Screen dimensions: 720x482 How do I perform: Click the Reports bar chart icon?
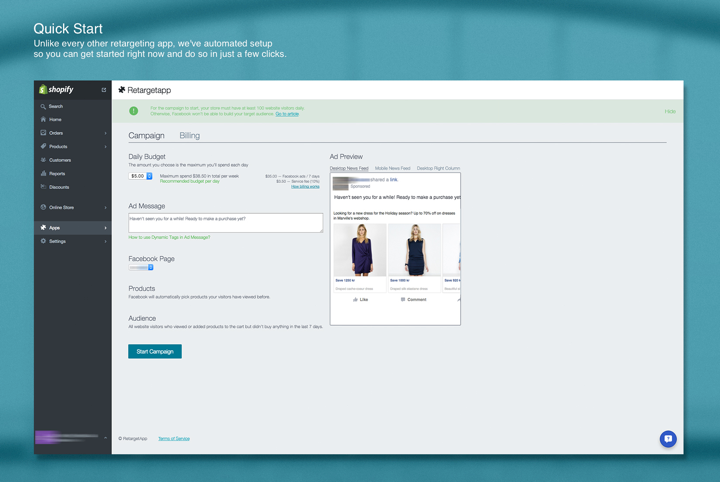tap(43, 174)
